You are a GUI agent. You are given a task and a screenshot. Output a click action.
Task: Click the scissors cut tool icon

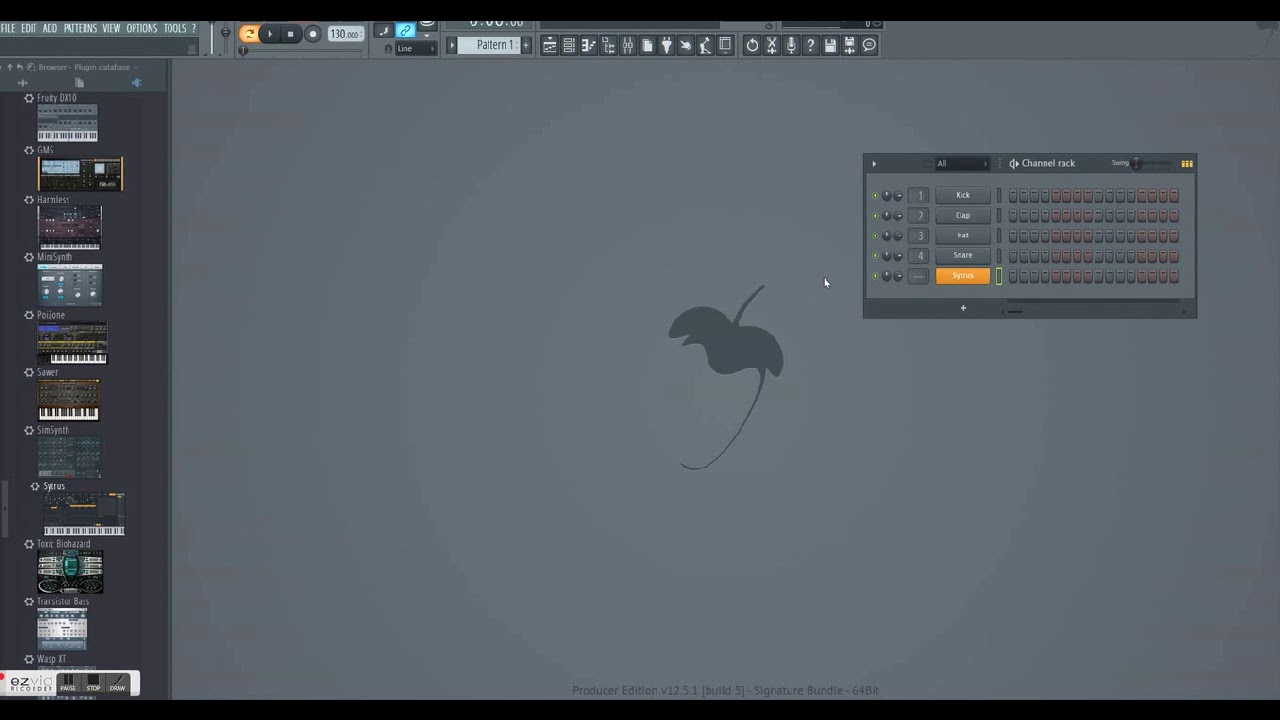(x=772, y=45)
